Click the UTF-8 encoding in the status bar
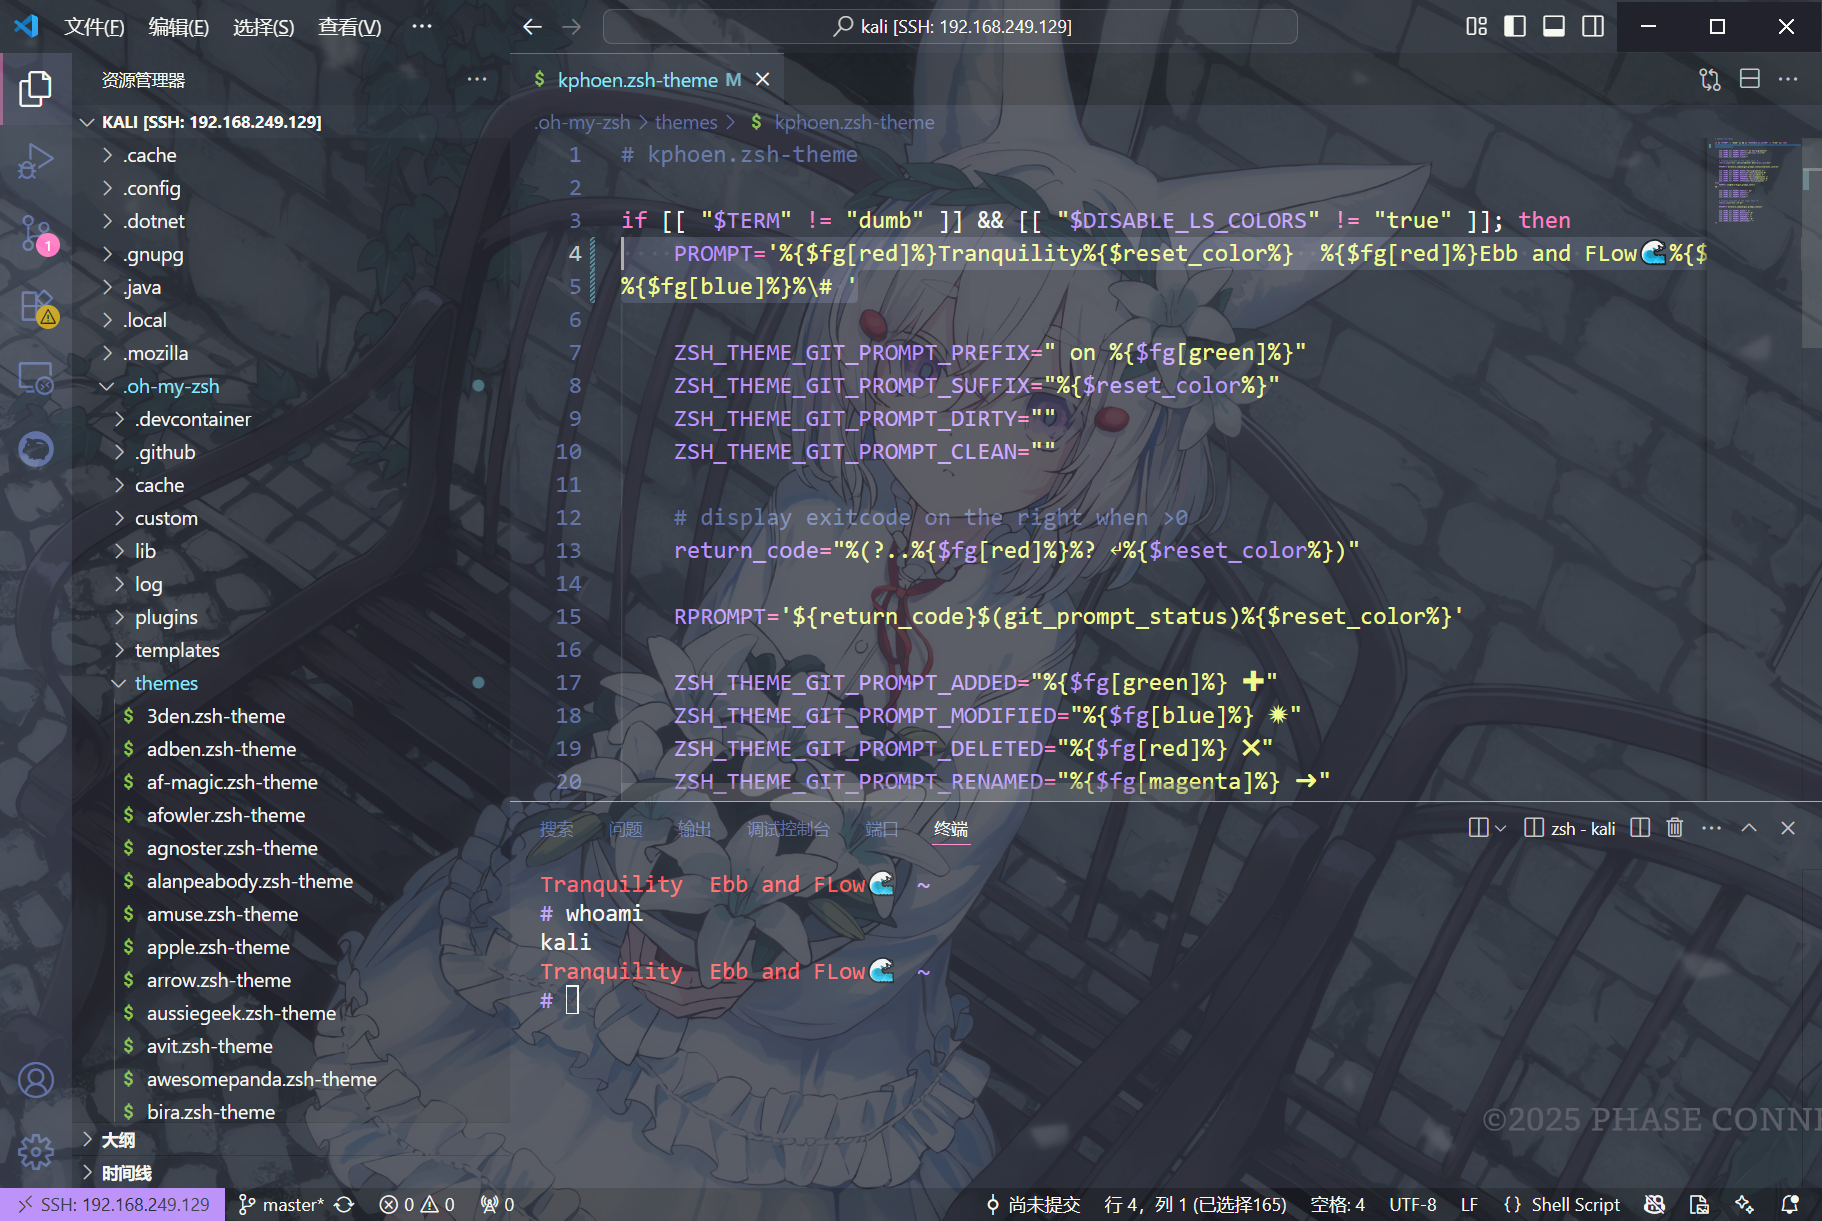Viewport: 1822px width, 1221px height. [x=1412, y=1205]
